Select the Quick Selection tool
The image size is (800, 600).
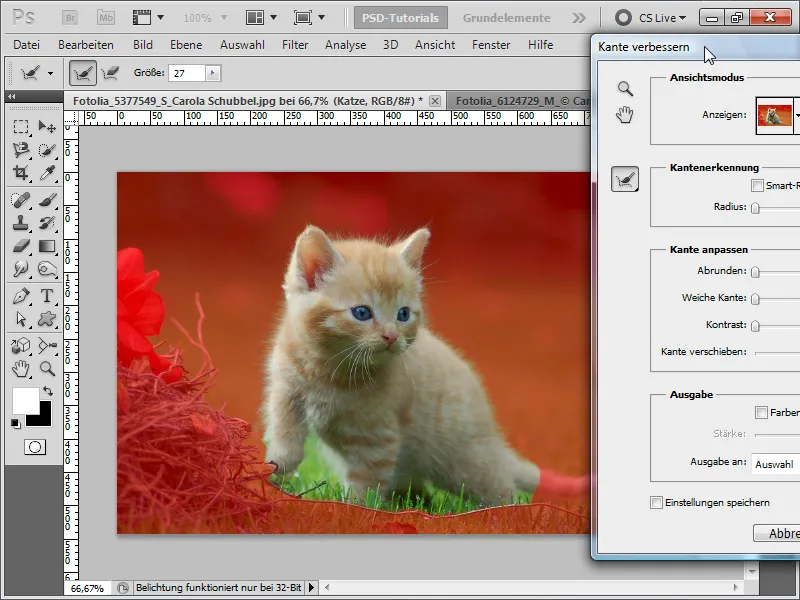pos(47,149)
